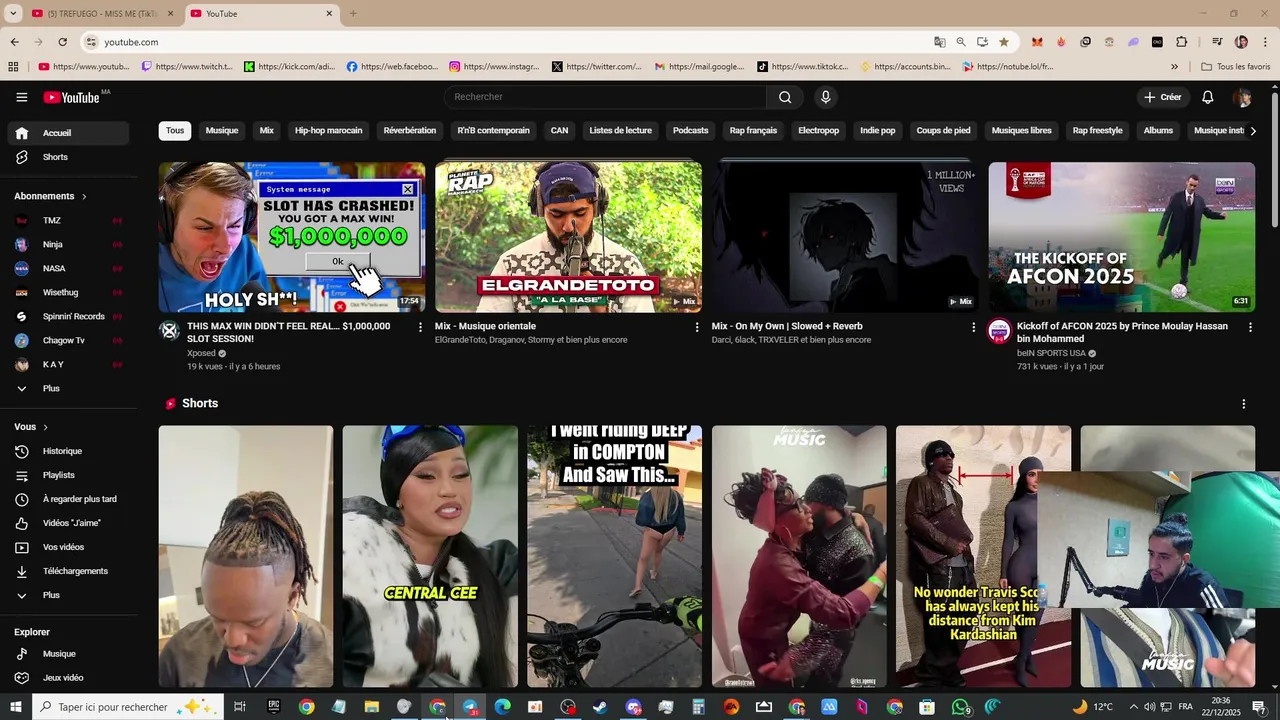Select the Musique filter chip
The height and width of the screenshot is (720, 1280).
[222, 131]
